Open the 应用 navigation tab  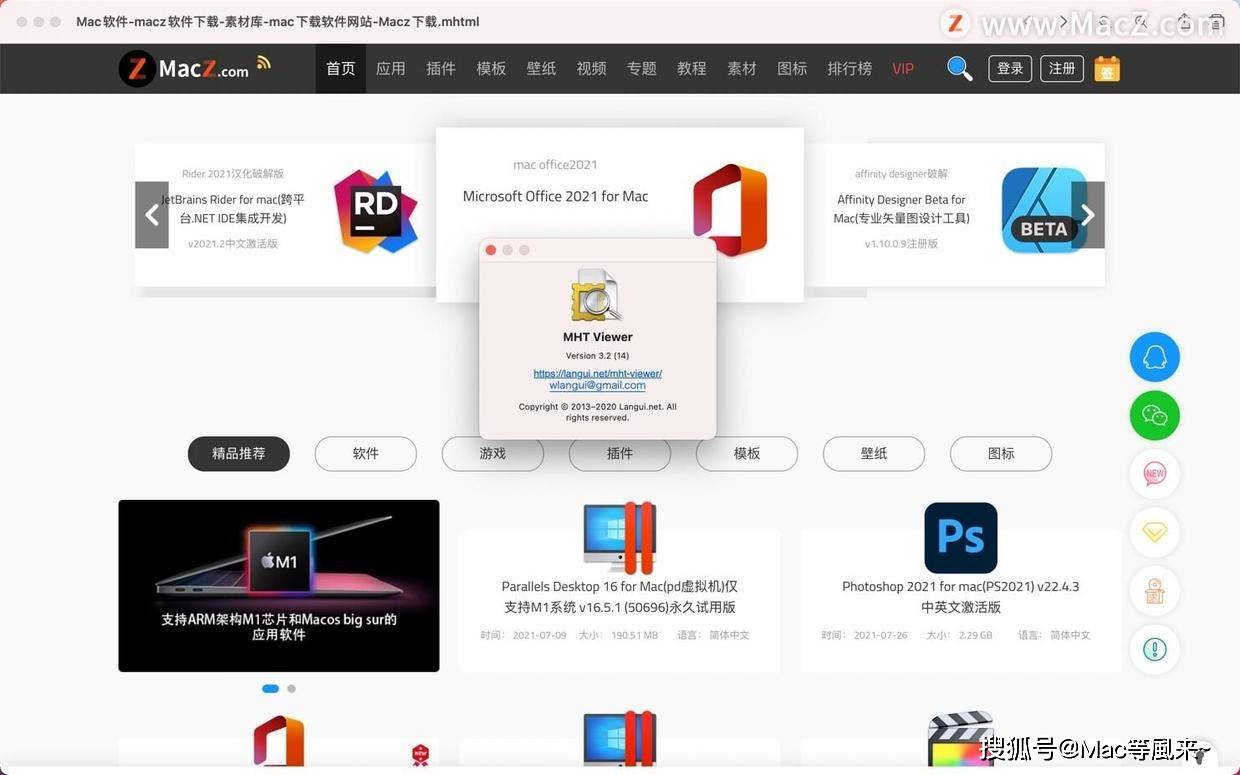391,69
